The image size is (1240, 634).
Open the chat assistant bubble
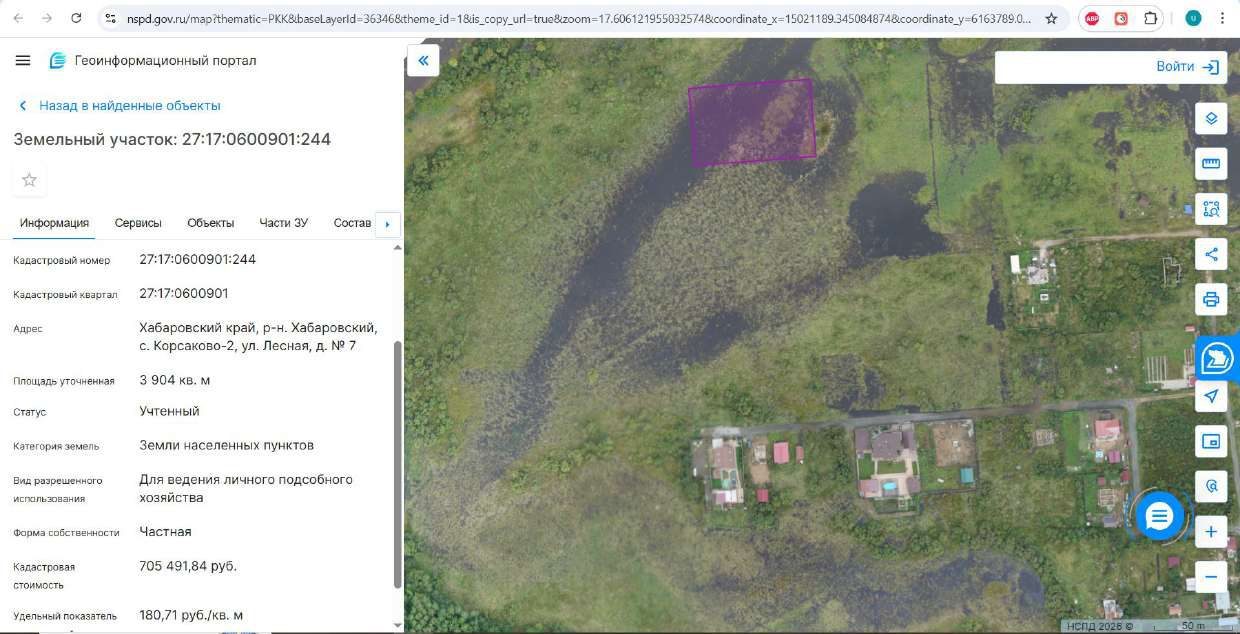click(1159, 516)
